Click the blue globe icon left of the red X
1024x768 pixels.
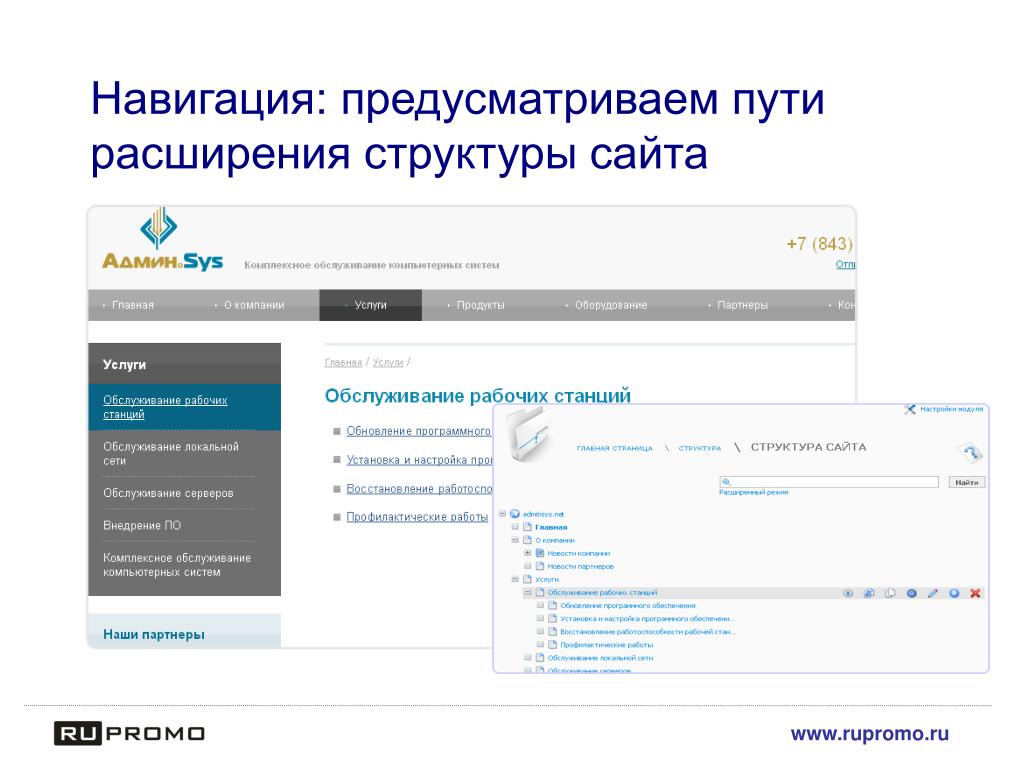click(954, 593)
